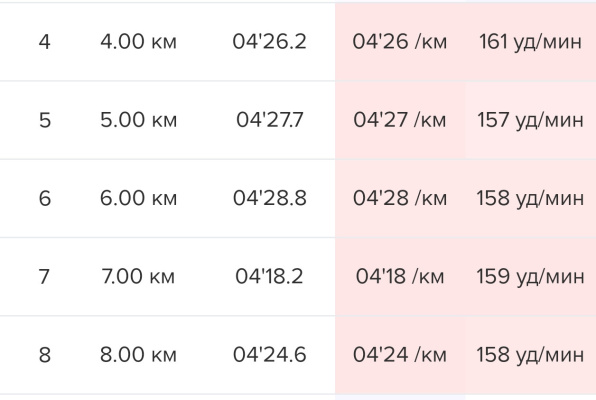Click the 5.00 км distance cell

(x=138, y=120)
